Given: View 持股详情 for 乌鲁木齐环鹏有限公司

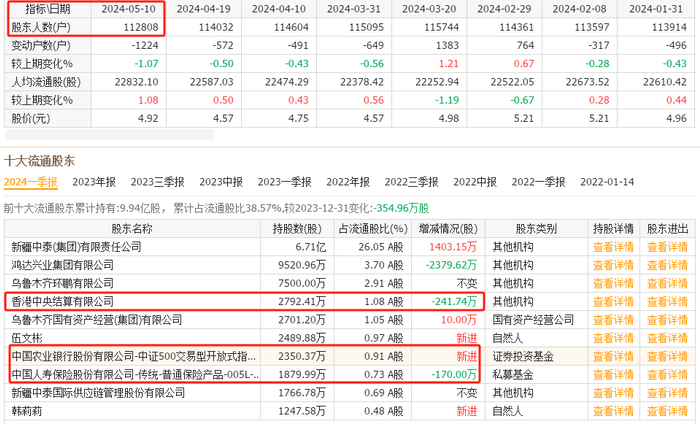Looking at the screenshot, I should (x=613, y=283).
